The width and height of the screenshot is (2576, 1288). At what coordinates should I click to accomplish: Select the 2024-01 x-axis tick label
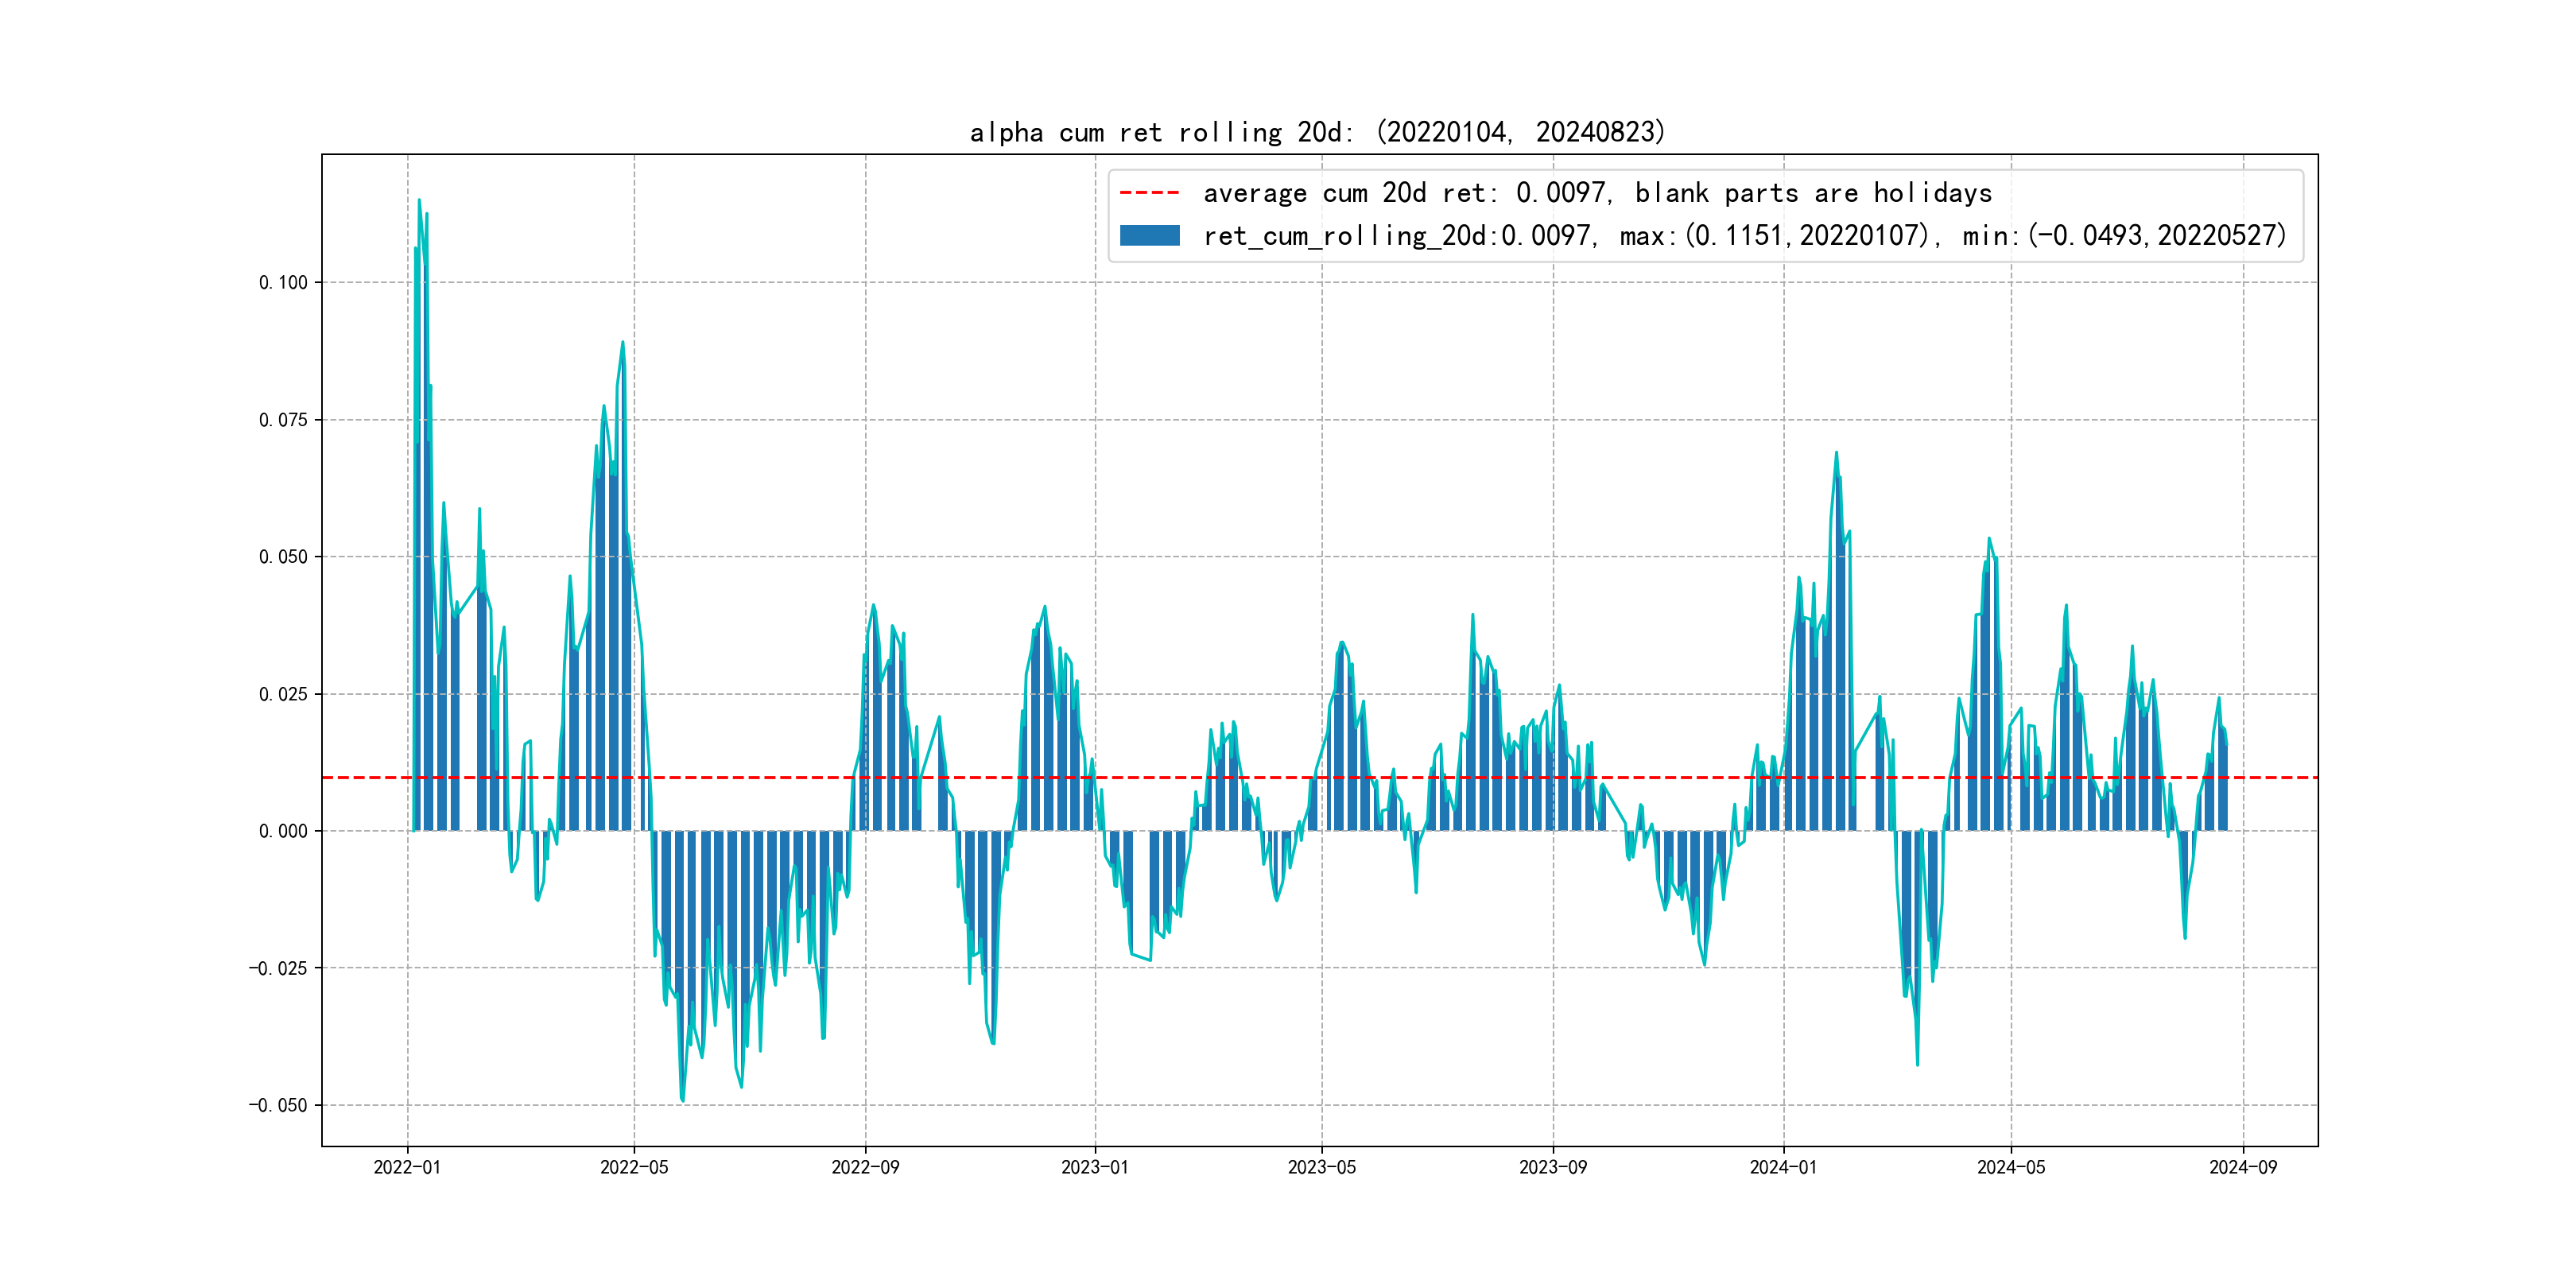[x=1783, y=1167]
